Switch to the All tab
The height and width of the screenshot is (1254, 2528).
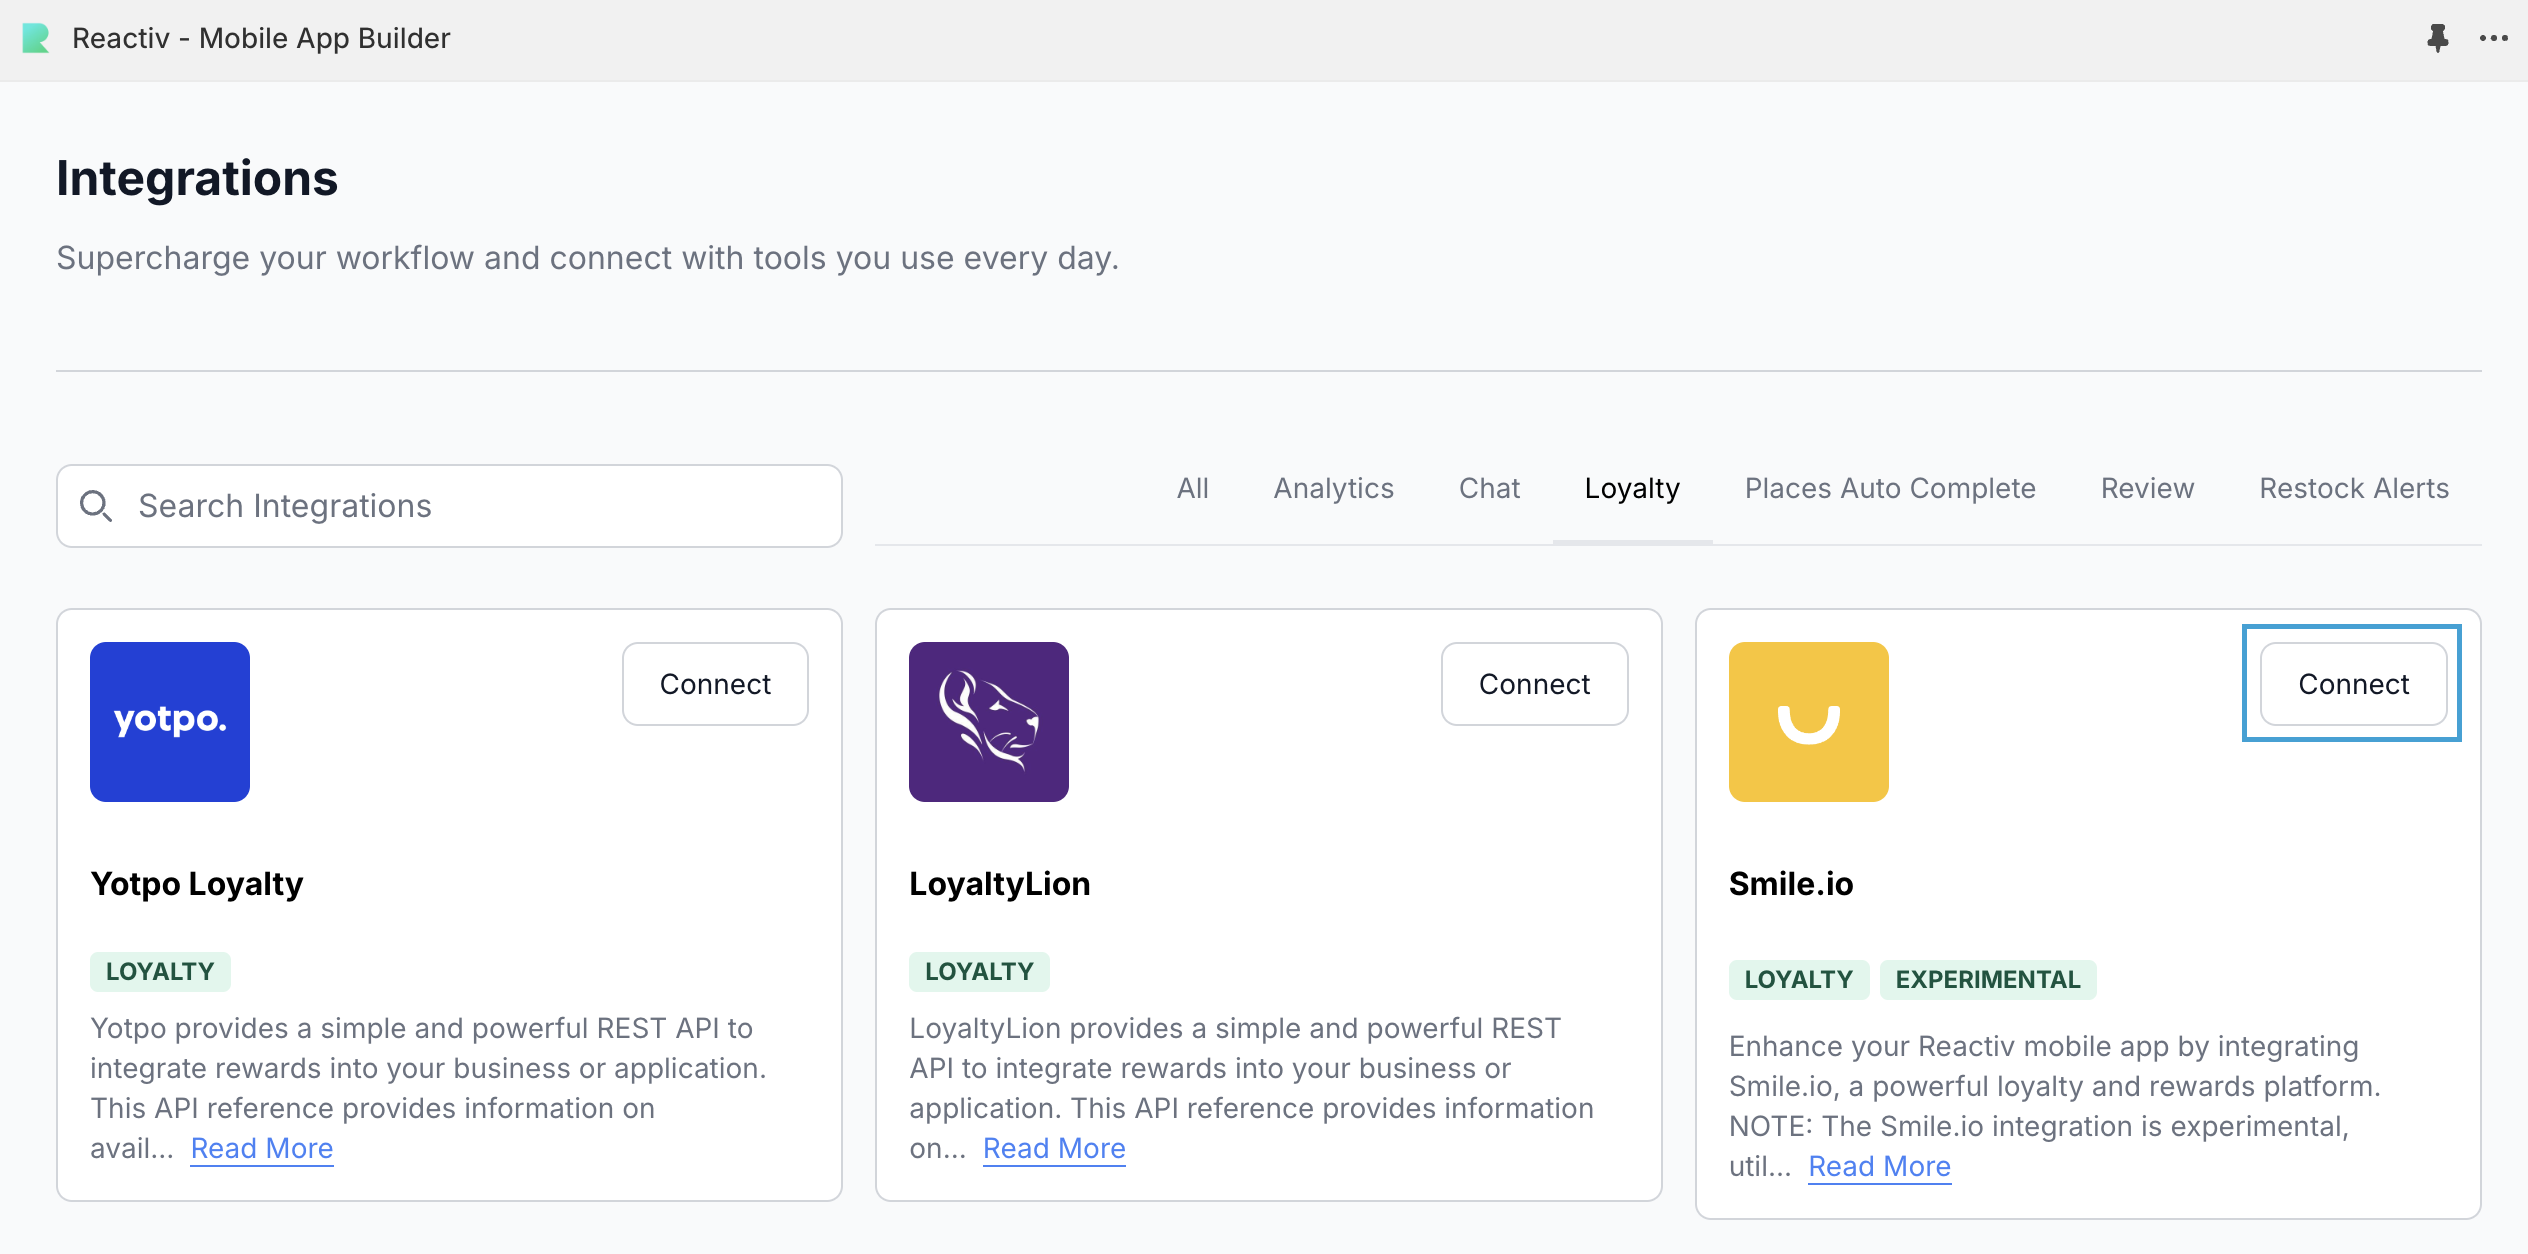point(1192,489)
